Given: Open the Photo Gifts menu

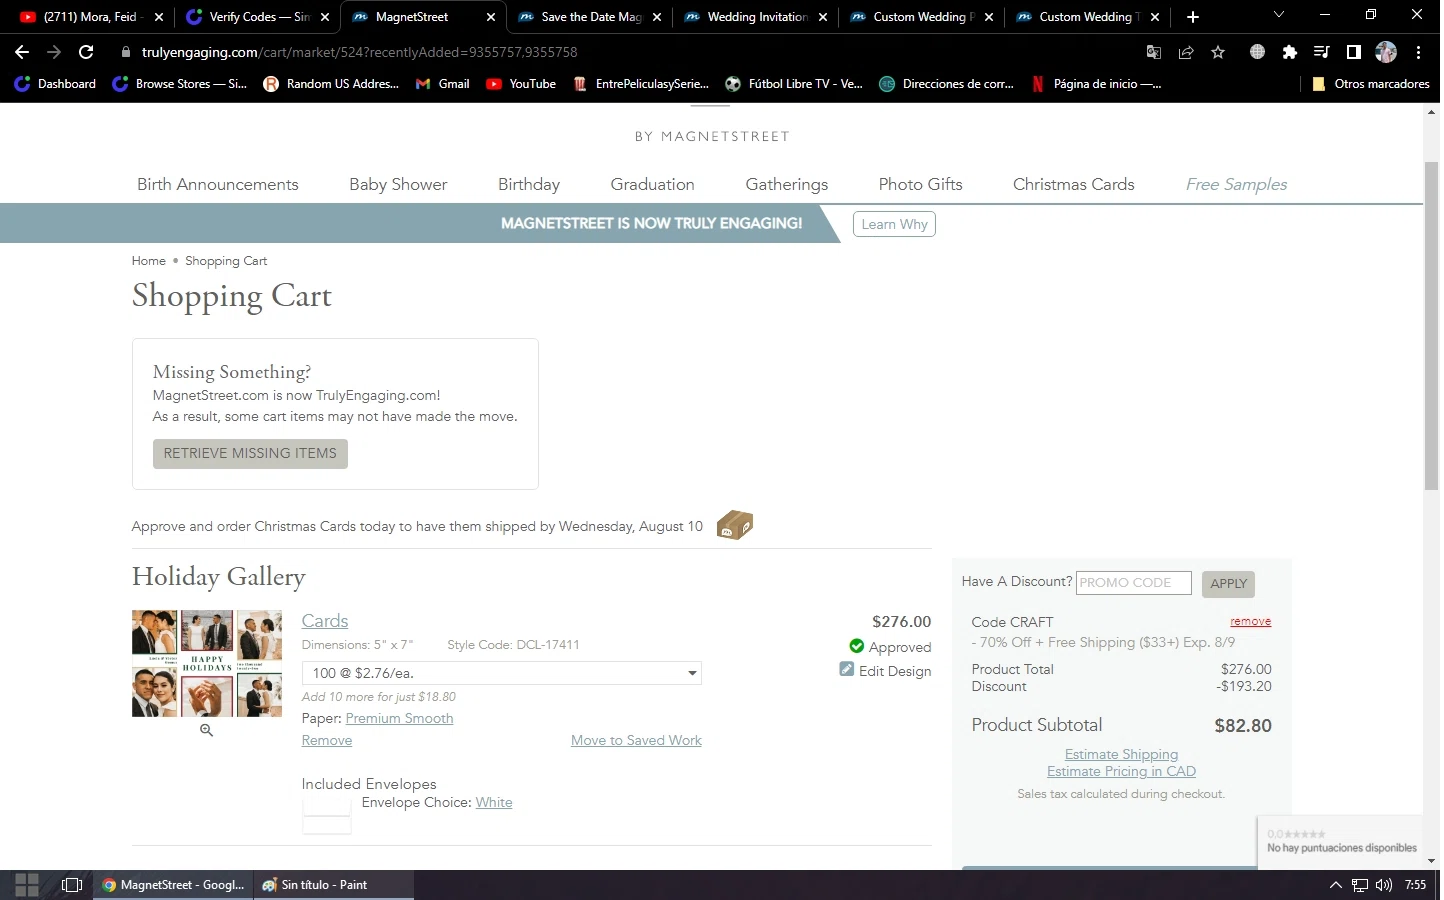Looking at the screenshot, I should pyautogui.click(x=921, y=184).
